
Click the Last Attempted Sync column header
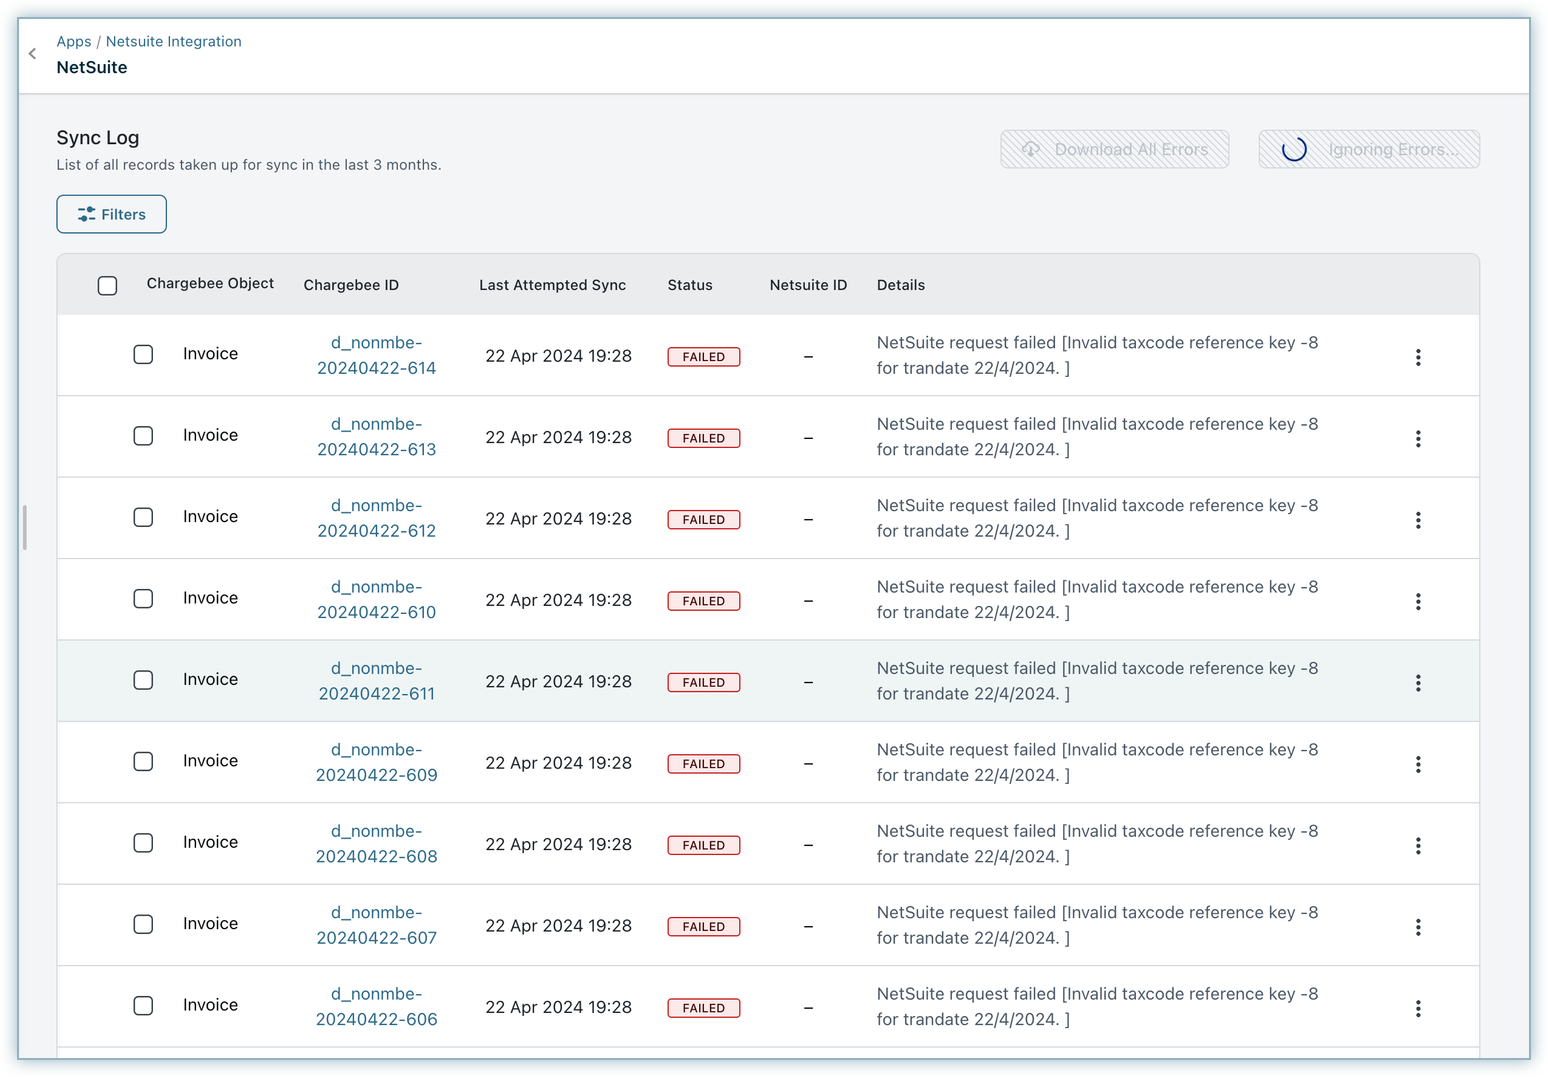coord(552,285)
